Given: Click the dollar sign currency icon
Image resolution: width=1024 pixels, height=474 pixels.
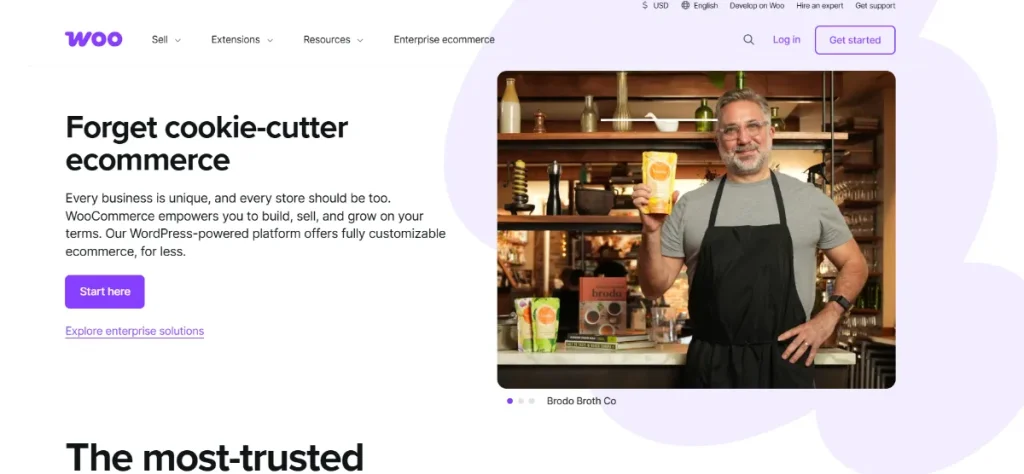Looking at the screenshot, I should click(x=645, y=5).
